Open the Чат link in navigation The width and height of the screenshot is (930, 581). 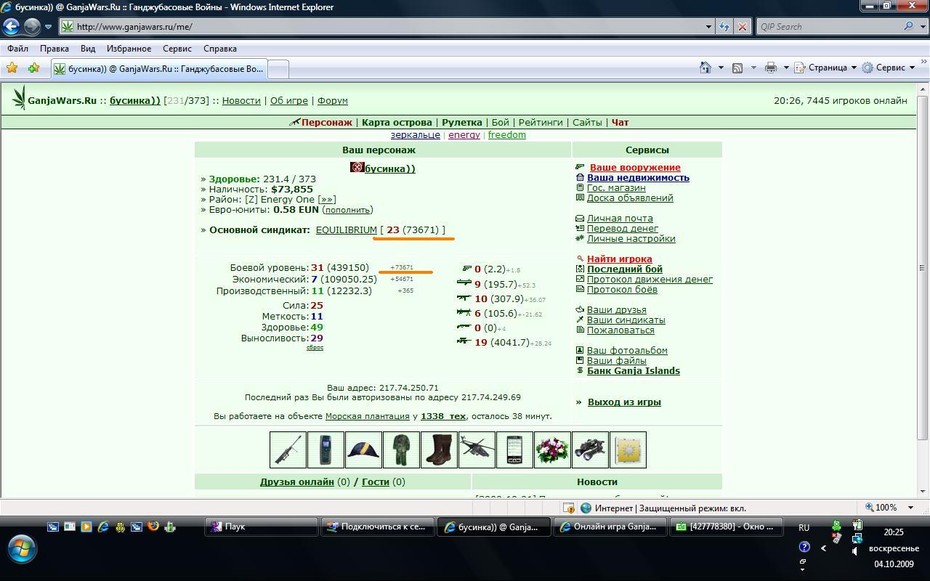(620, 122)
